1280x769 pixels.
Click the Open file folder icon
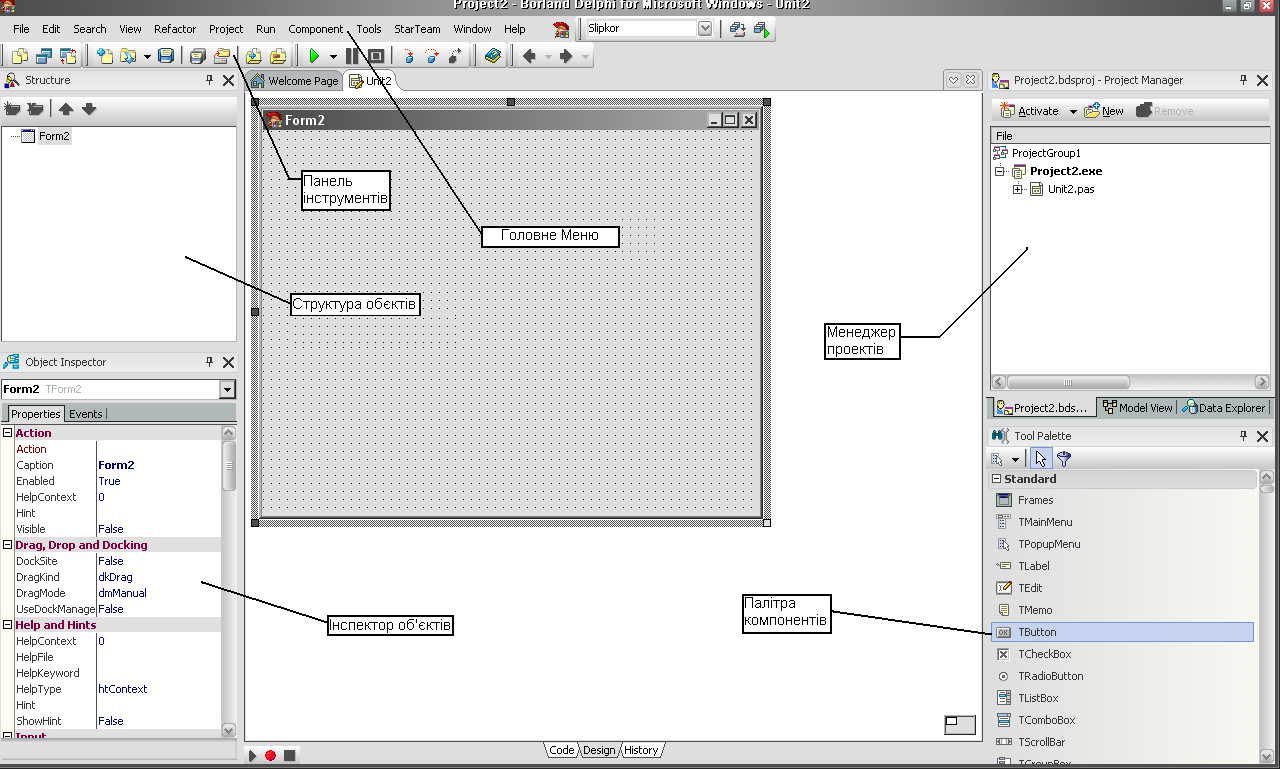128,56
